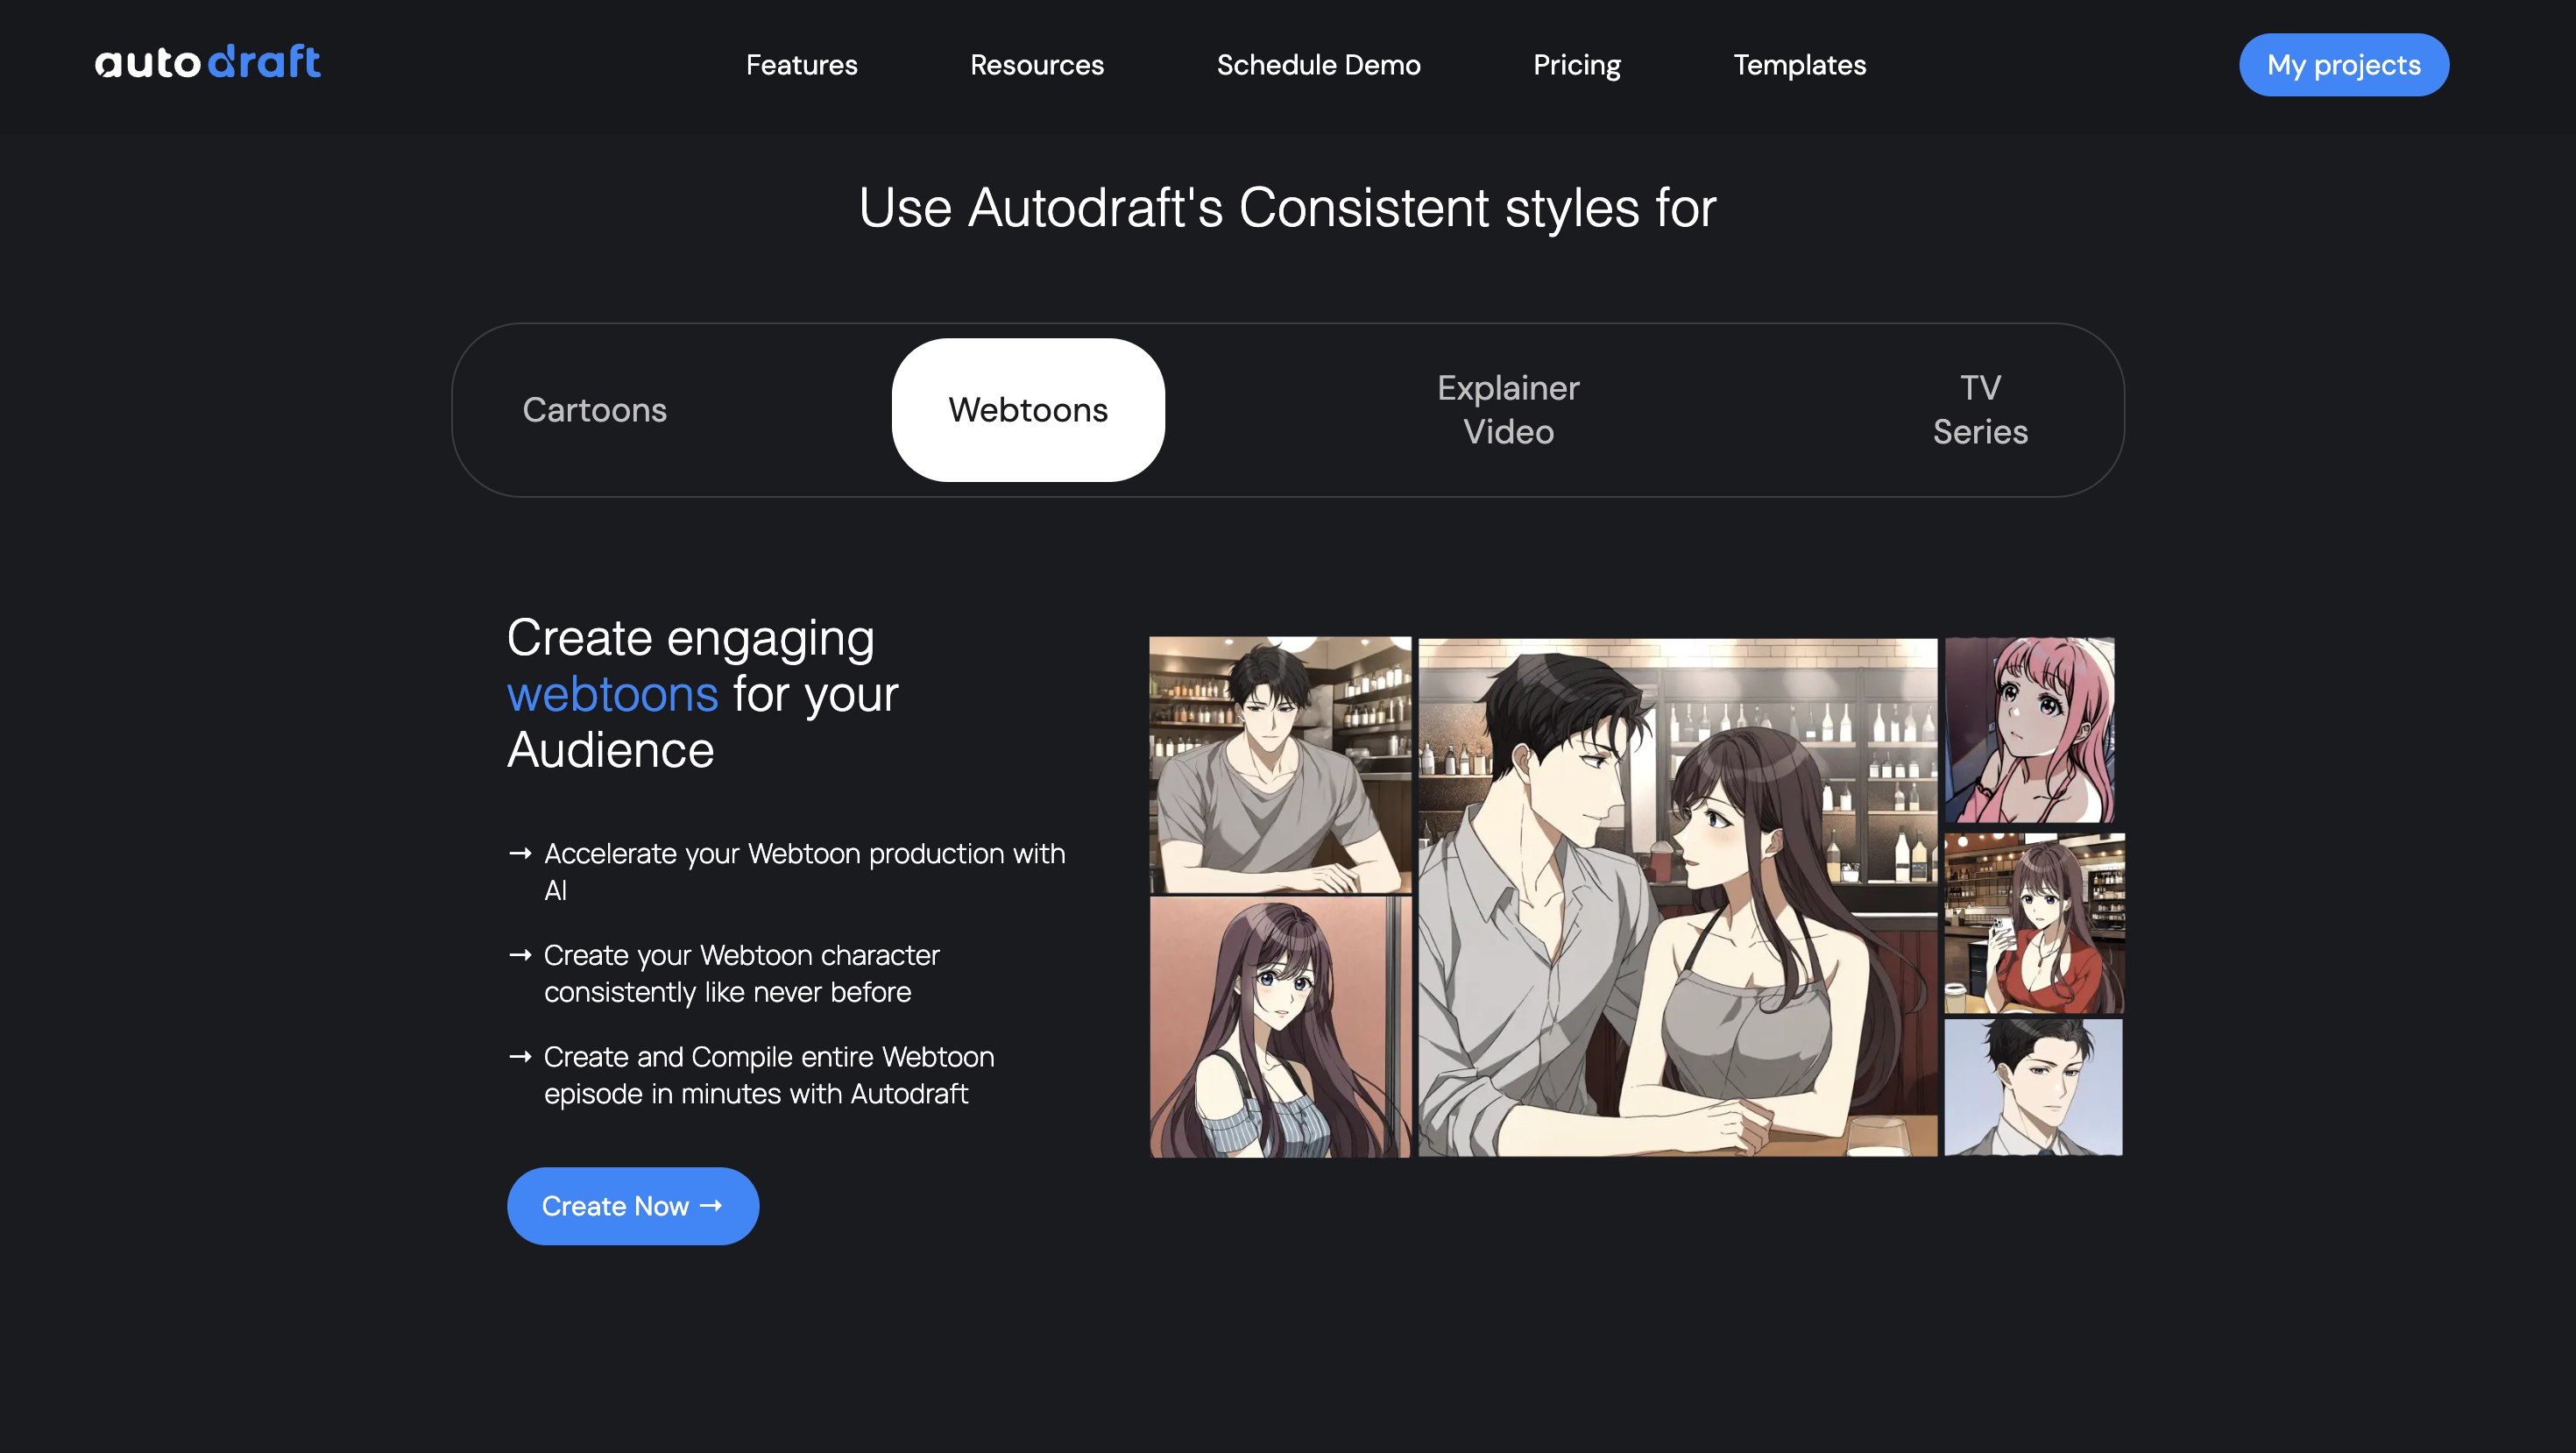2576x1453 pixels.
Task: Expand the Resources navigation menu
Action: [1037, 64]
